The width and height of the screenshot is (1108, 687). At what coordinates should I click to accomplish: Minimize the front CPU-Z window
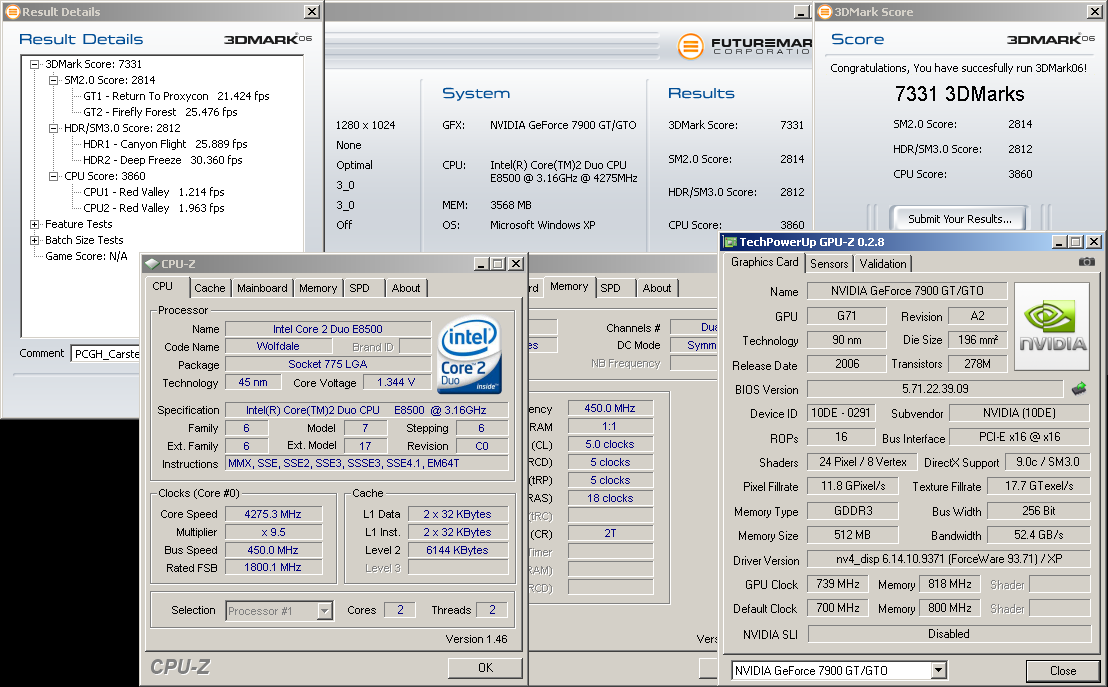coord(481,264)
